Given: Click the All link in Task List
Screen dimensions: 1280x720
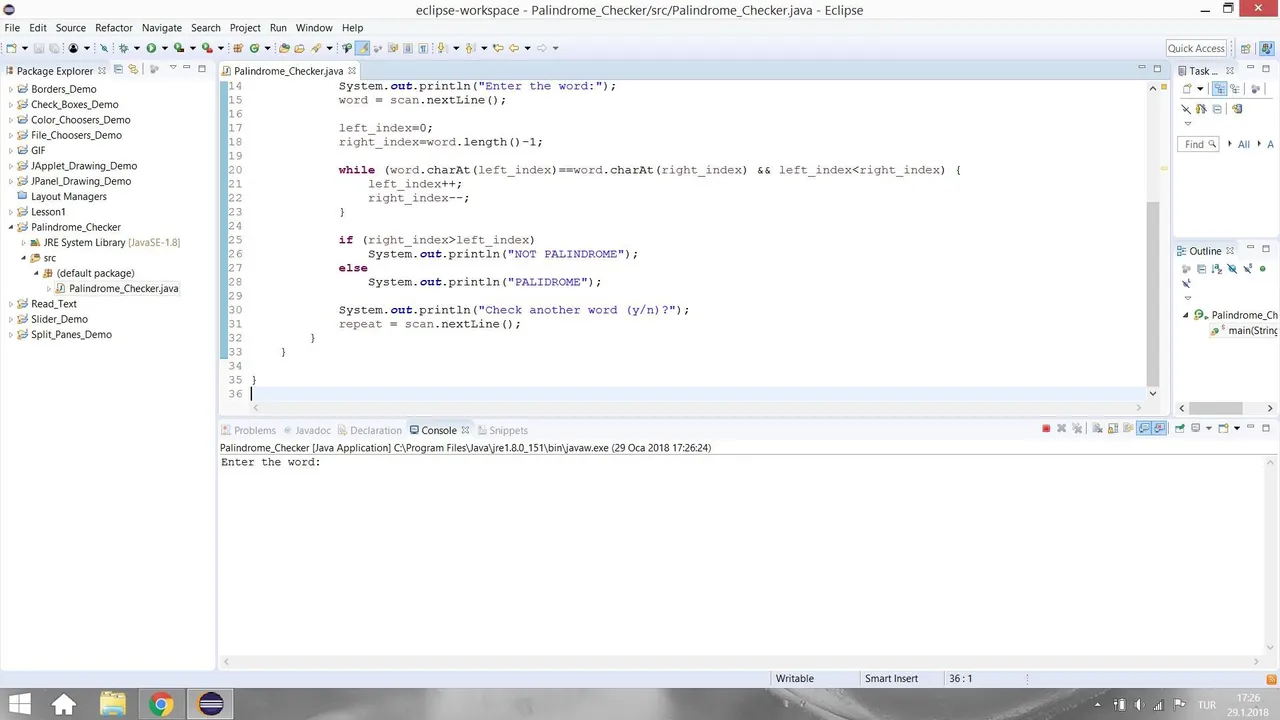Looking at the screenshot, I should coord(1244,144).
